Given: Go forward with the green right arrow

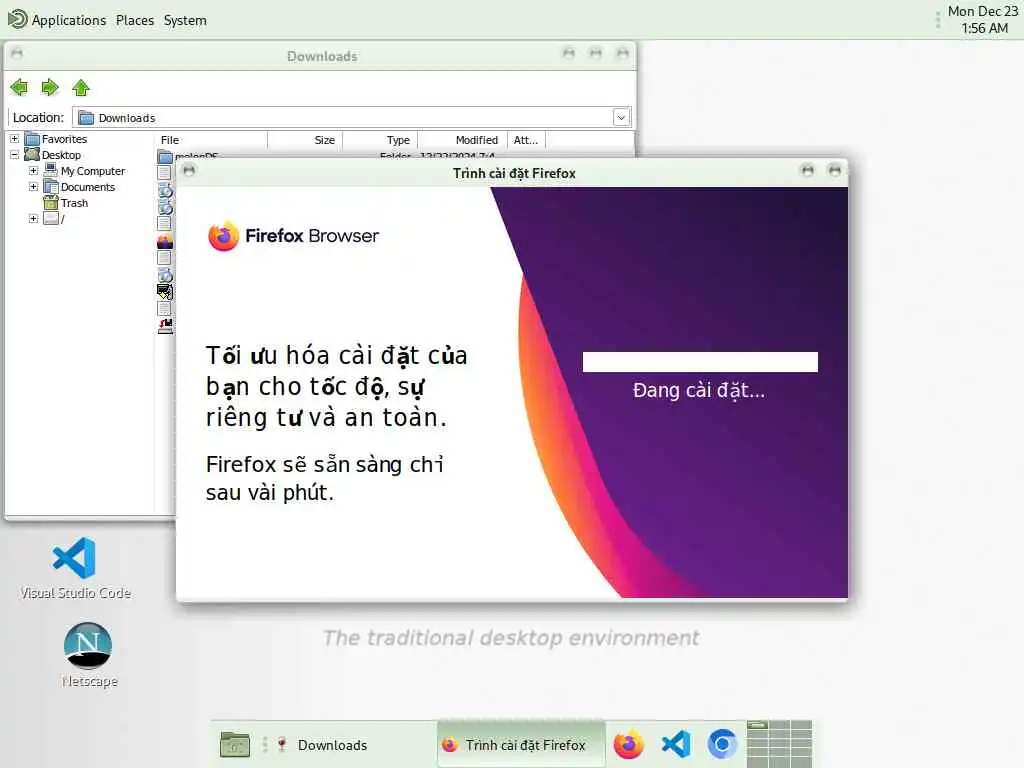Looking at the screenshot, I should click(50, 87).
